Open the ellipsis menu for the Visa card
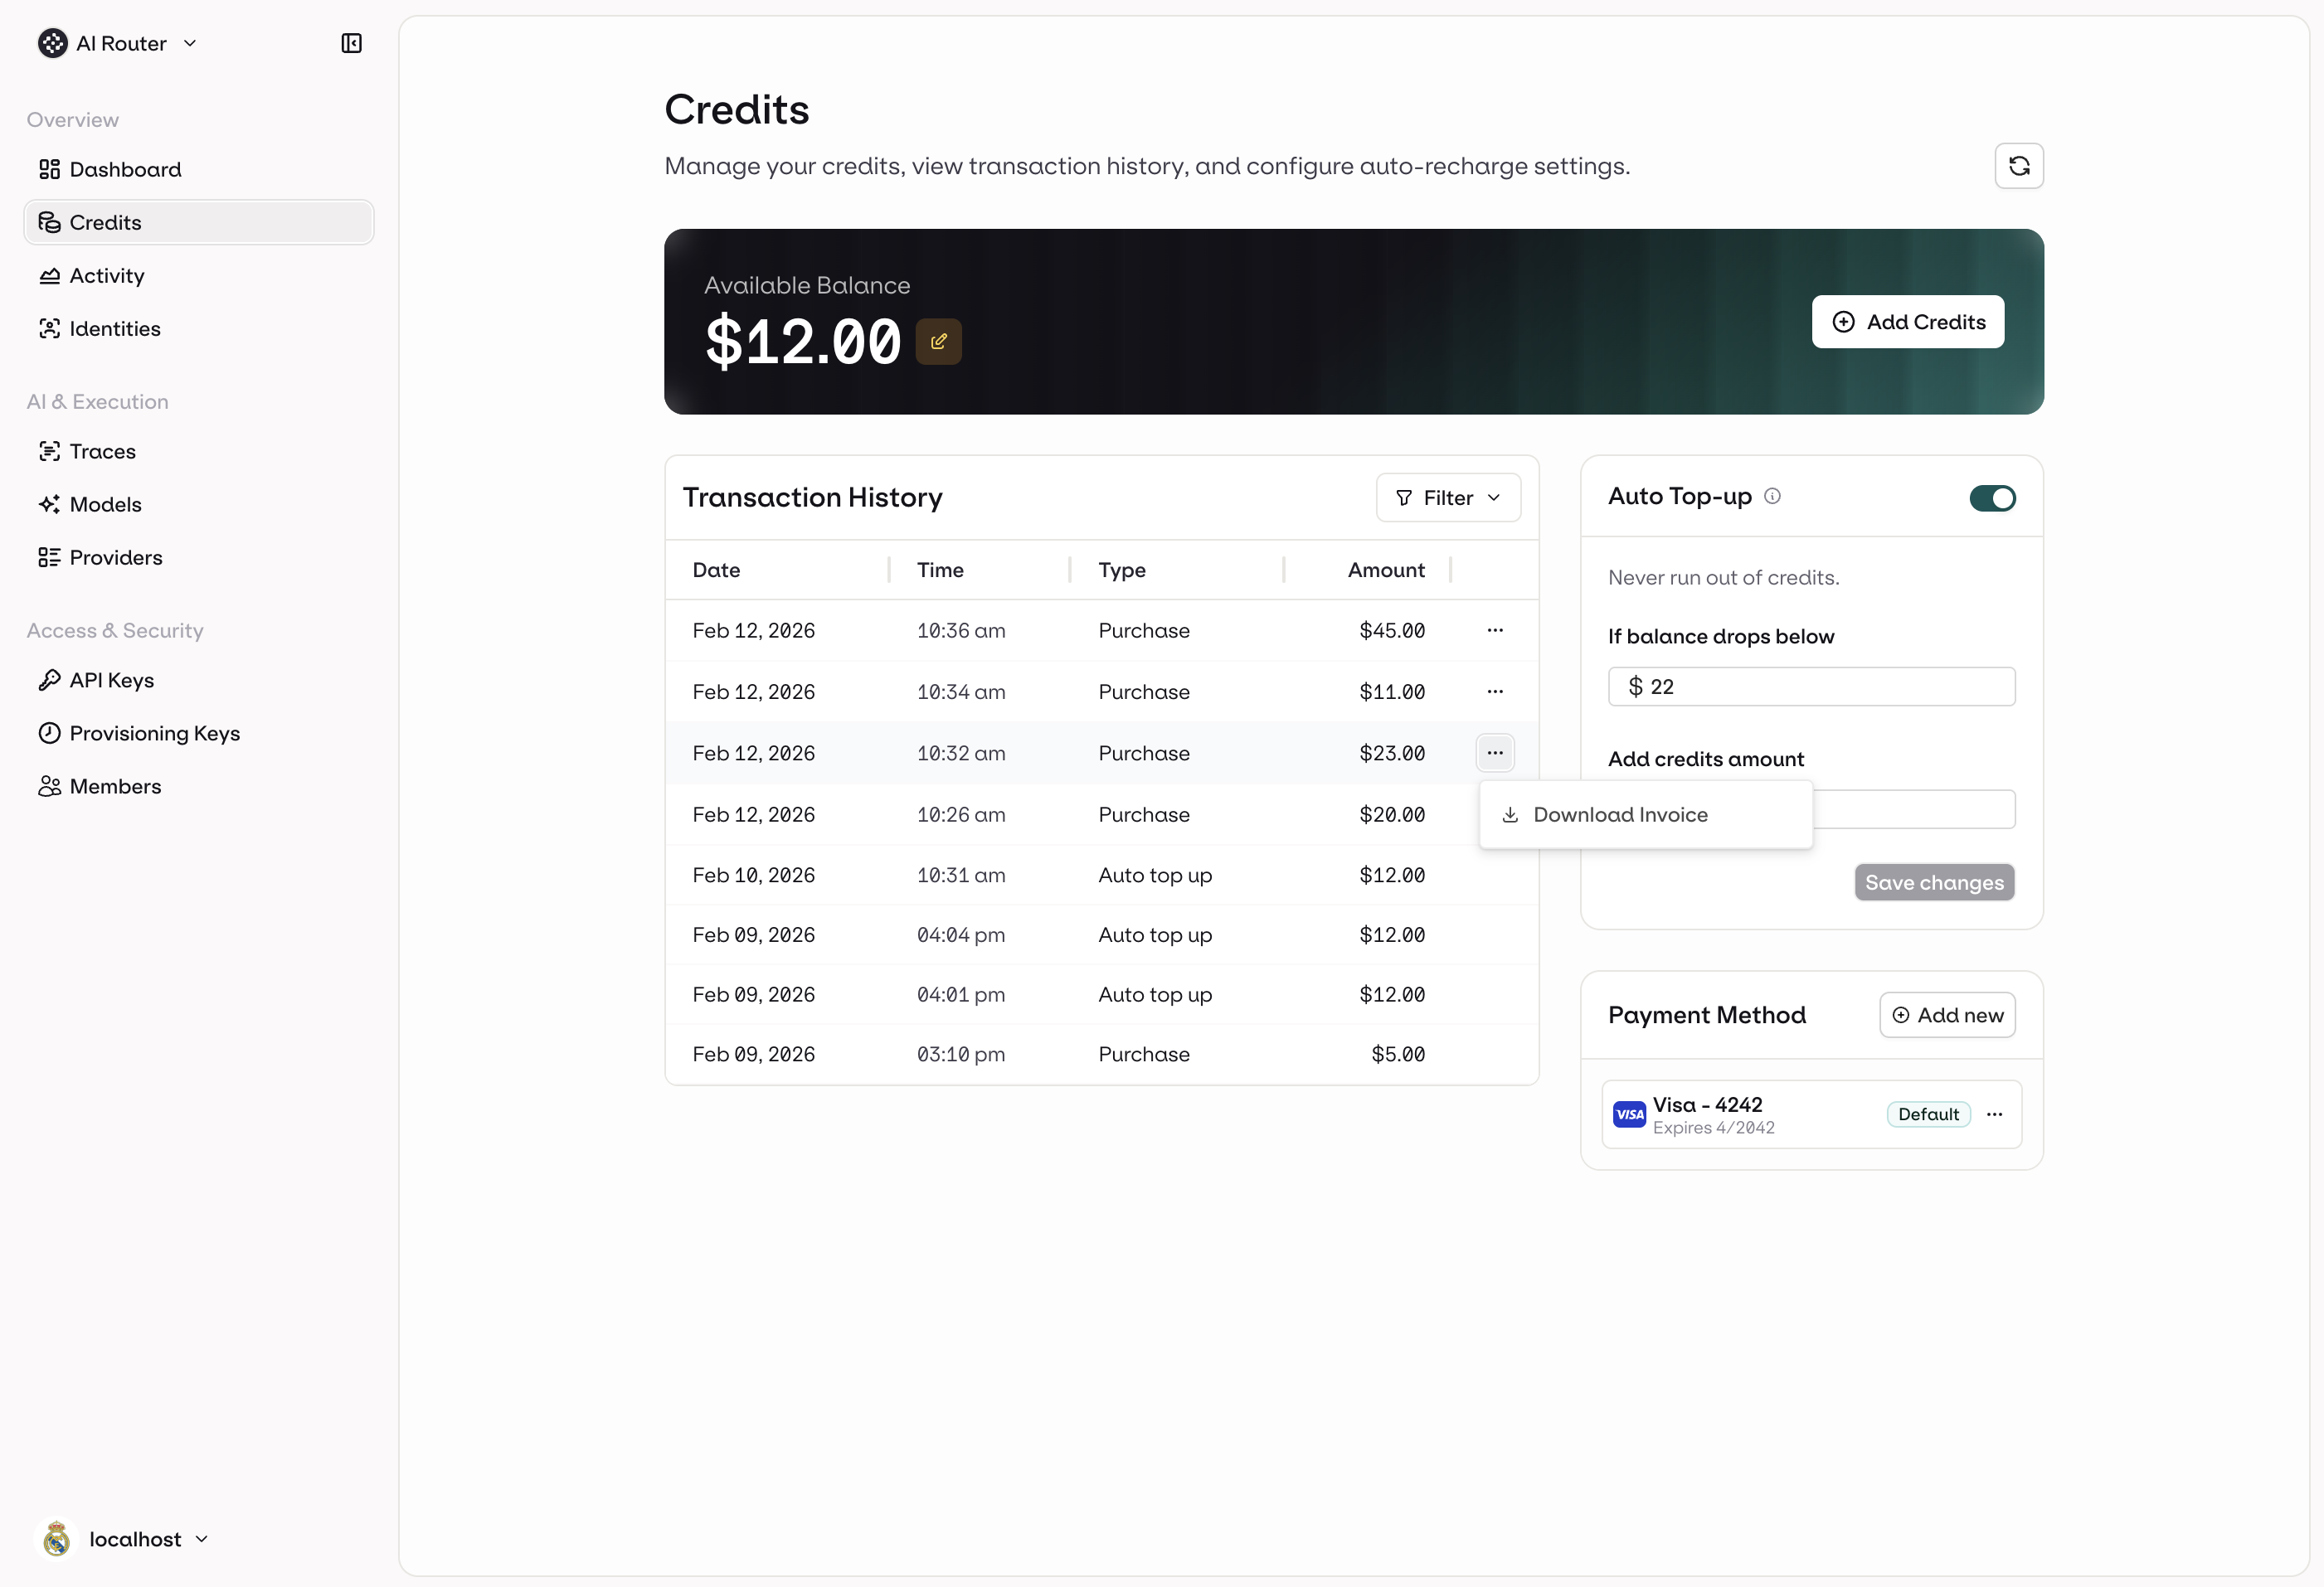The height and width of the screenshot is (1587, 2324). tap(1995, 1113)
